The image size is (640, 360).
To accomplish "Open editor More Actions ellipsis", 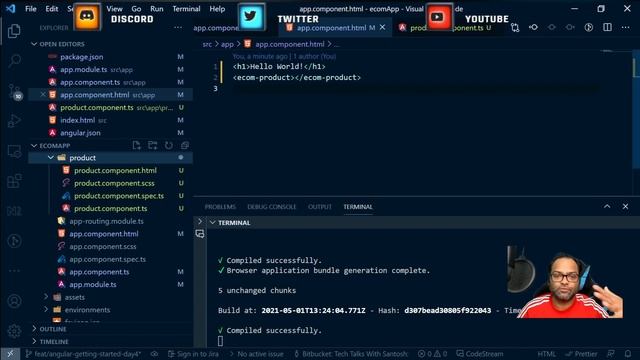I will pos(625,27).
